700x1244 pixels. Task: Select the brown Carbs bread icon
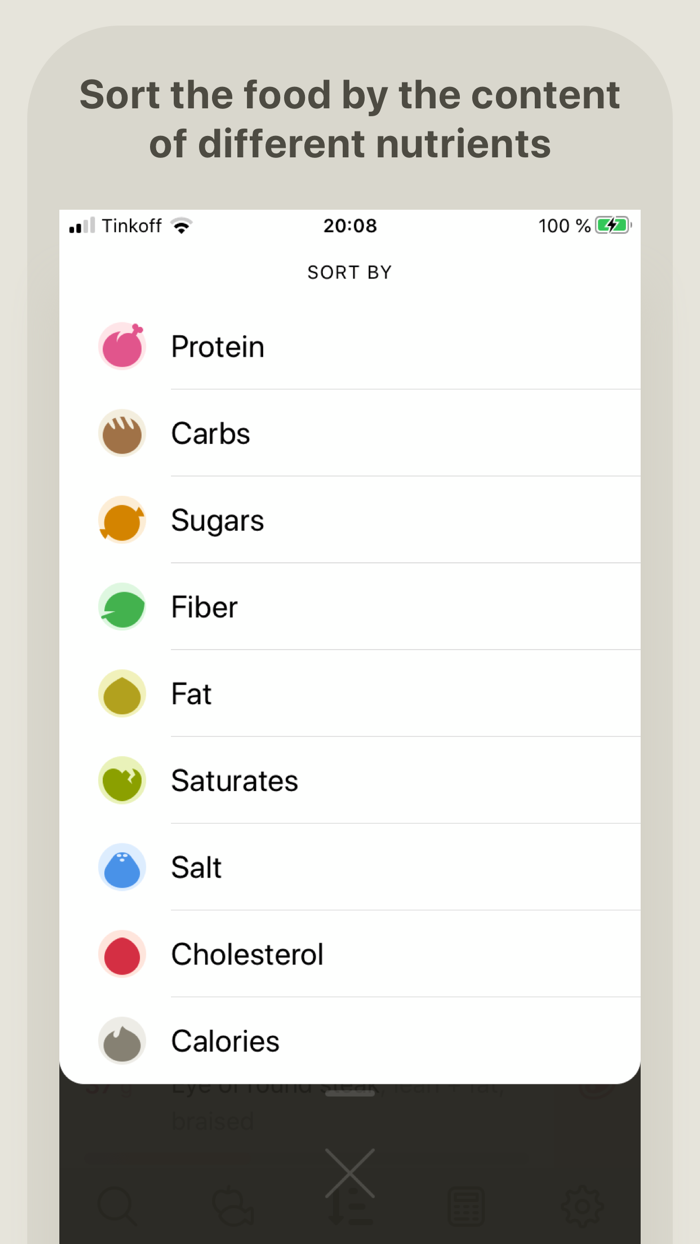pyautogui.click(x=121, y=433)
